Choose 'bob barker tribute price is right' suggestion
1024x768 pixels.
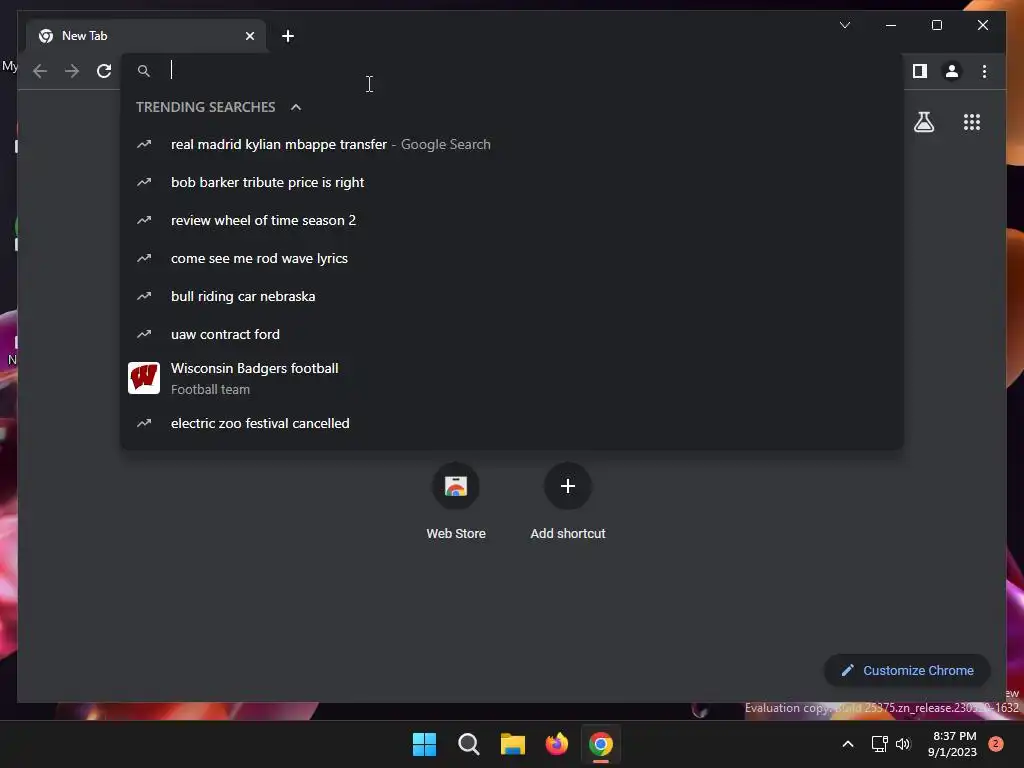click(512, 182)
